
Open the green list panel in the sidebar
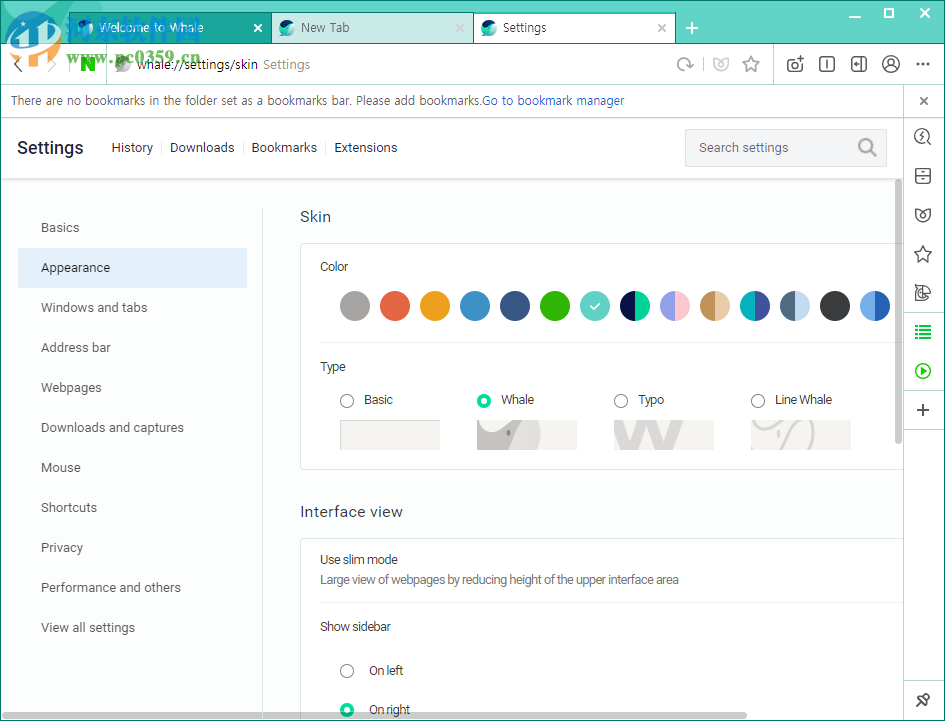[x=922, y=332]
